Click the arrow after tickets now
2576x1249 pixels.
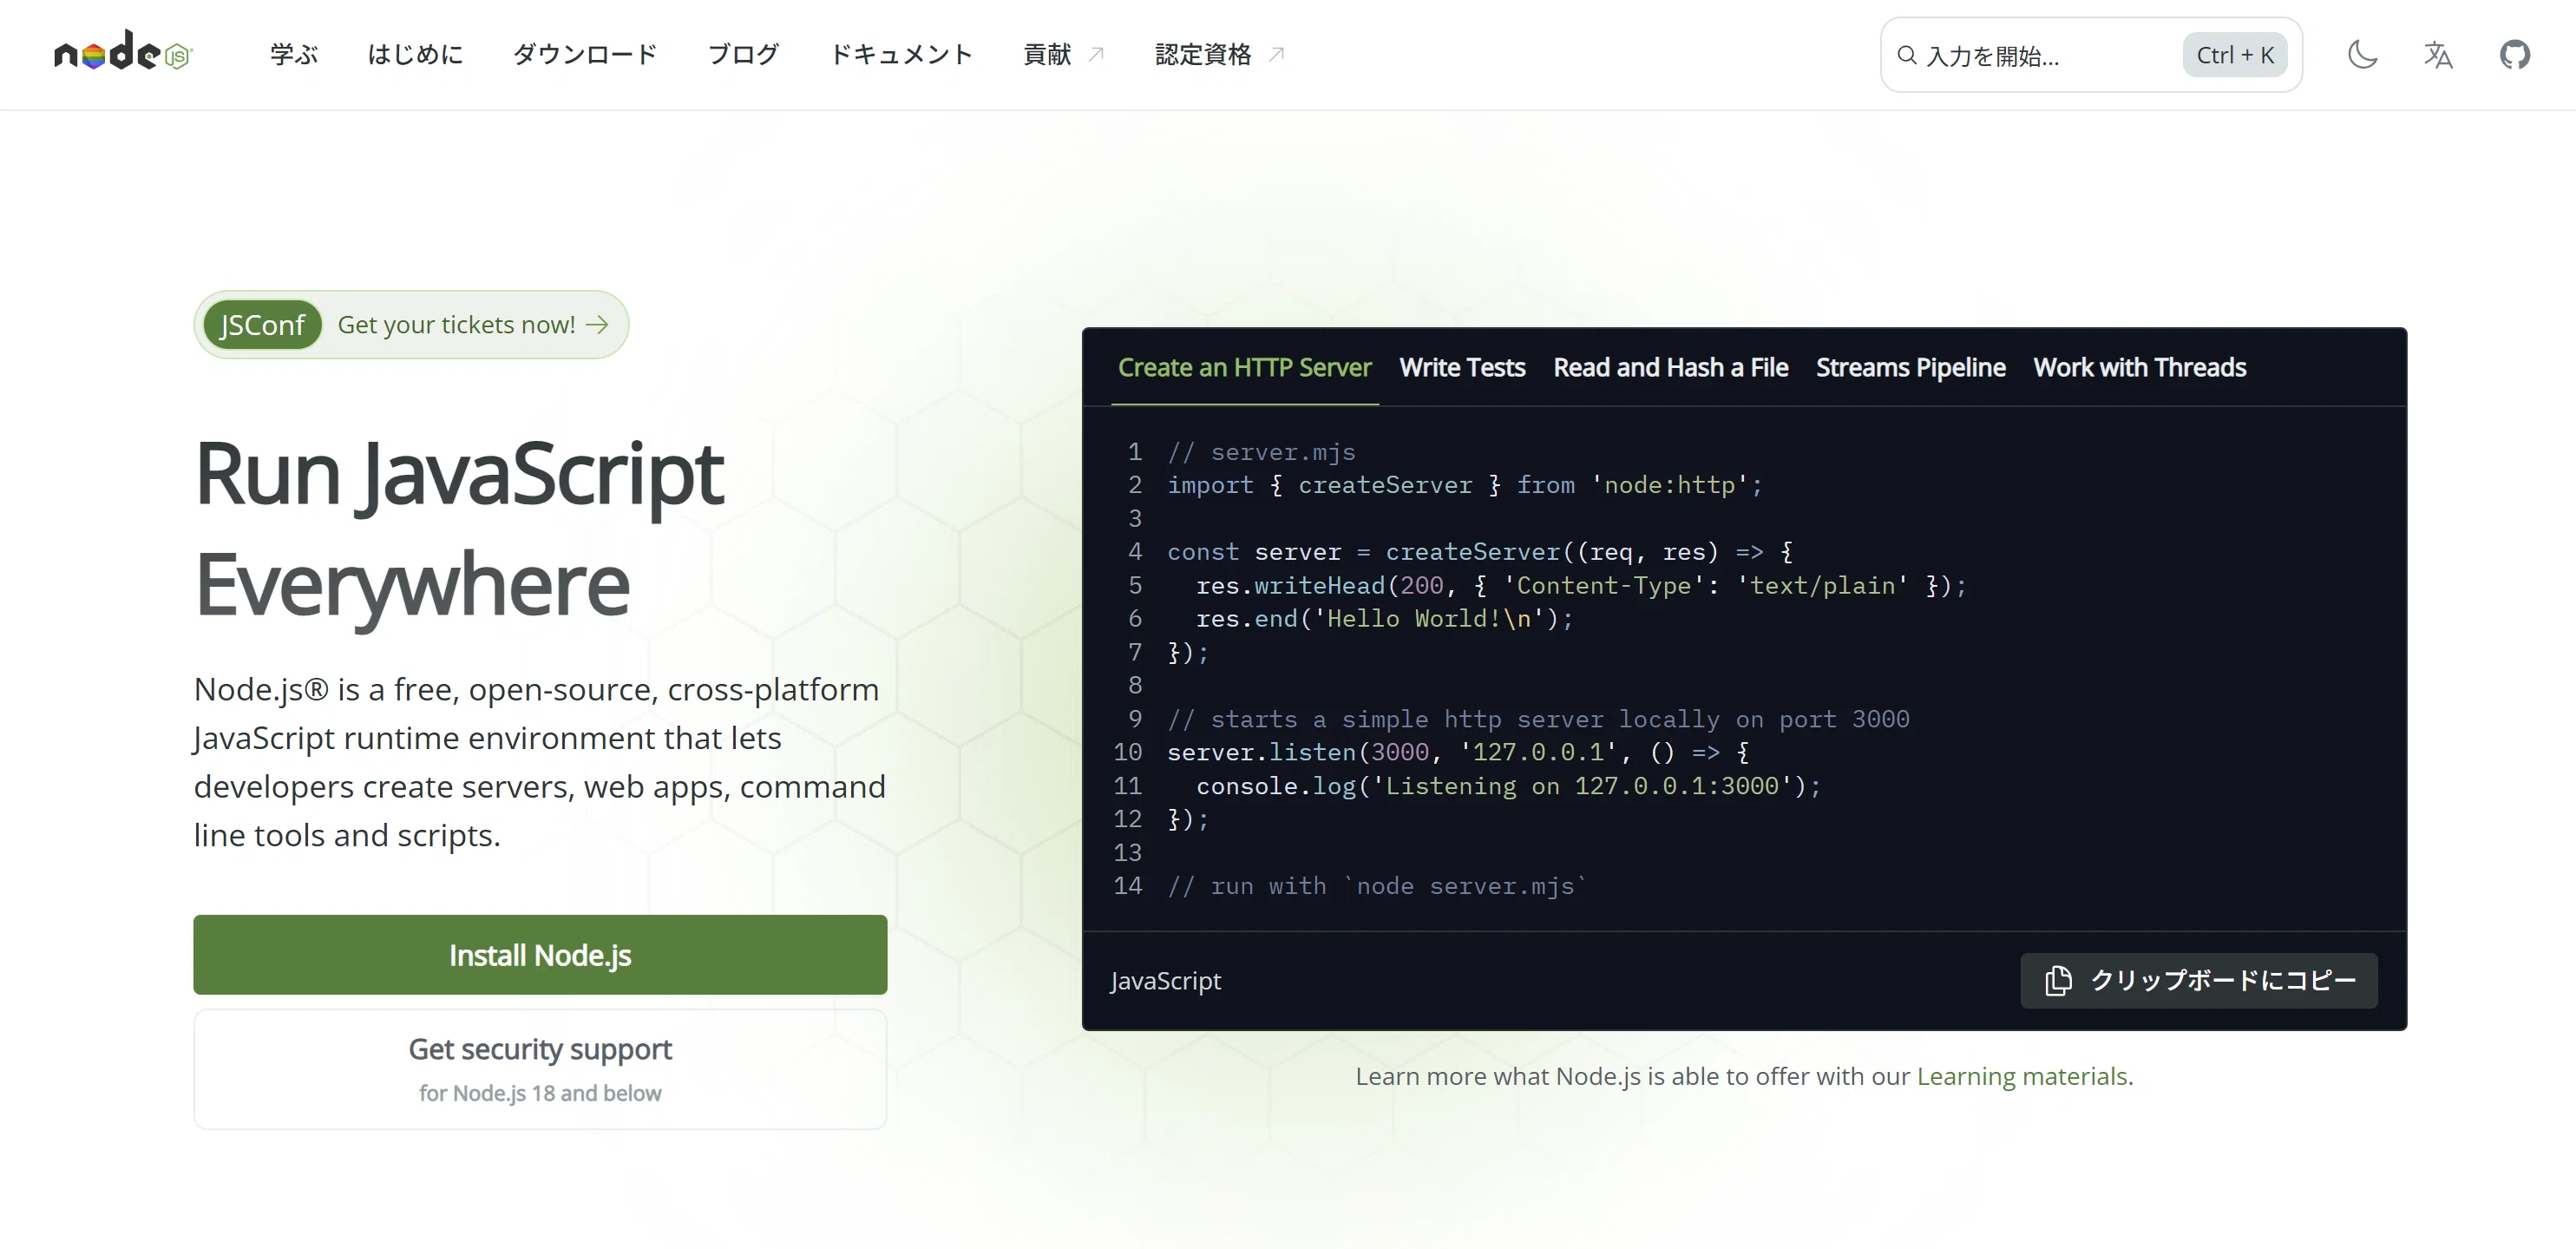[597, 325]
